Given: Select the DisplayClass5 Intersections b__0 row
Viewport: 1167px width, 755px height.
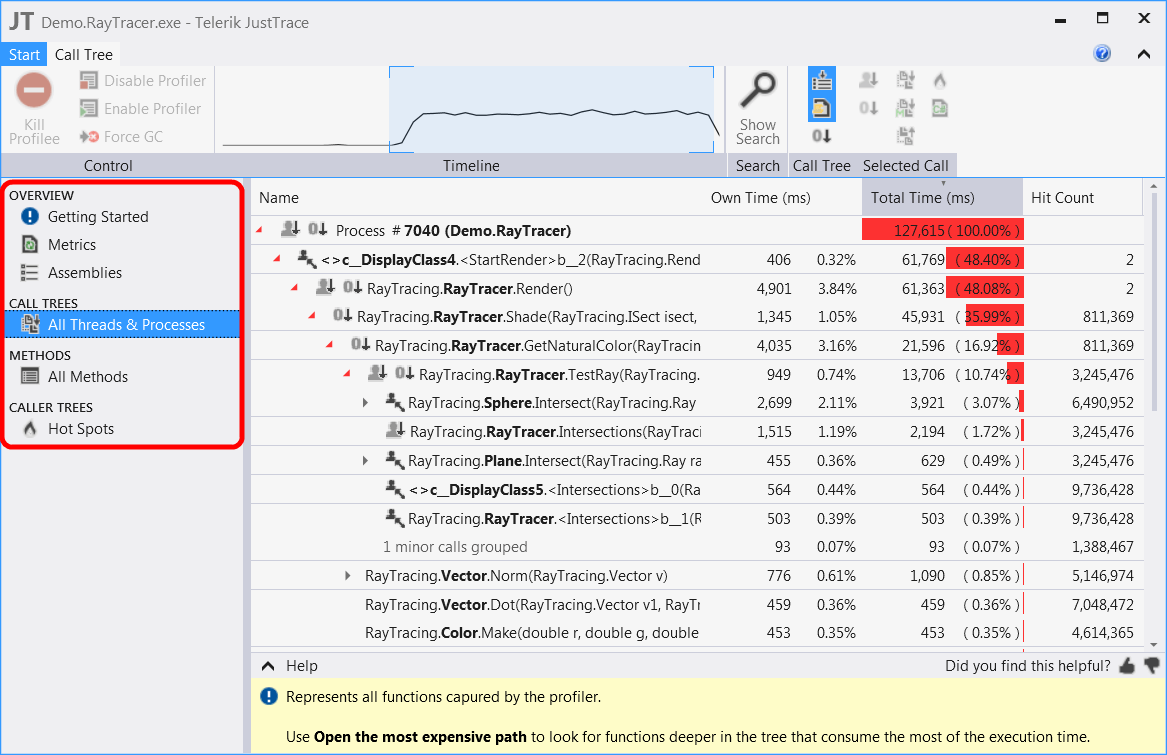Looking at the screenshot, I should click(x=697, y=490).
